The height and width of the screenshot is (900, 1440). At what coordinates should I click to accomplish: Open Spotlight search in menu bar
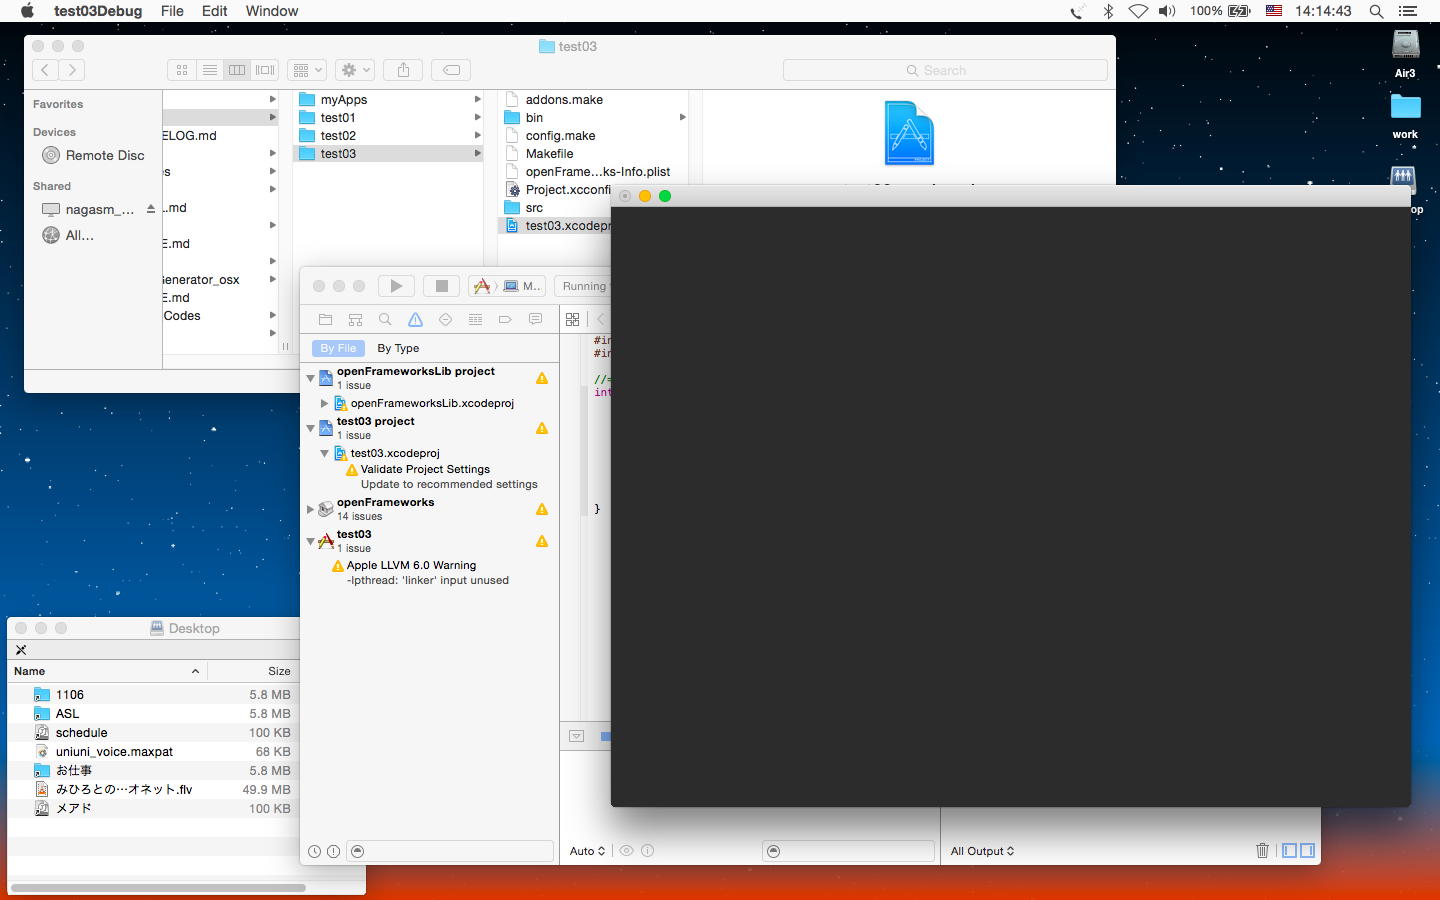[1376, 11]
